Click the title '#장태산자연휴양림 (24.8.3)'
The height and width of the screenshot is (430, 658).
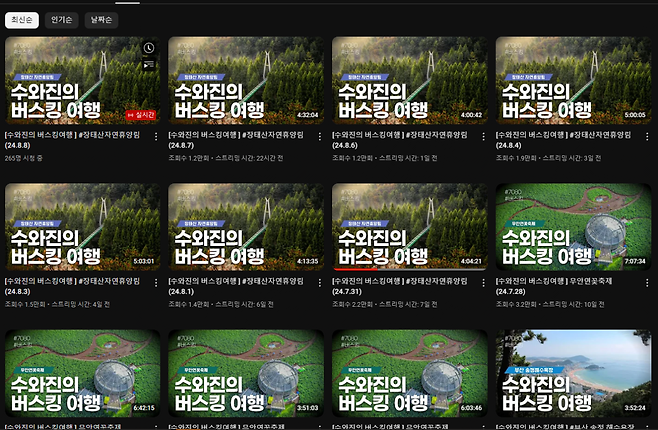point(72,286)
